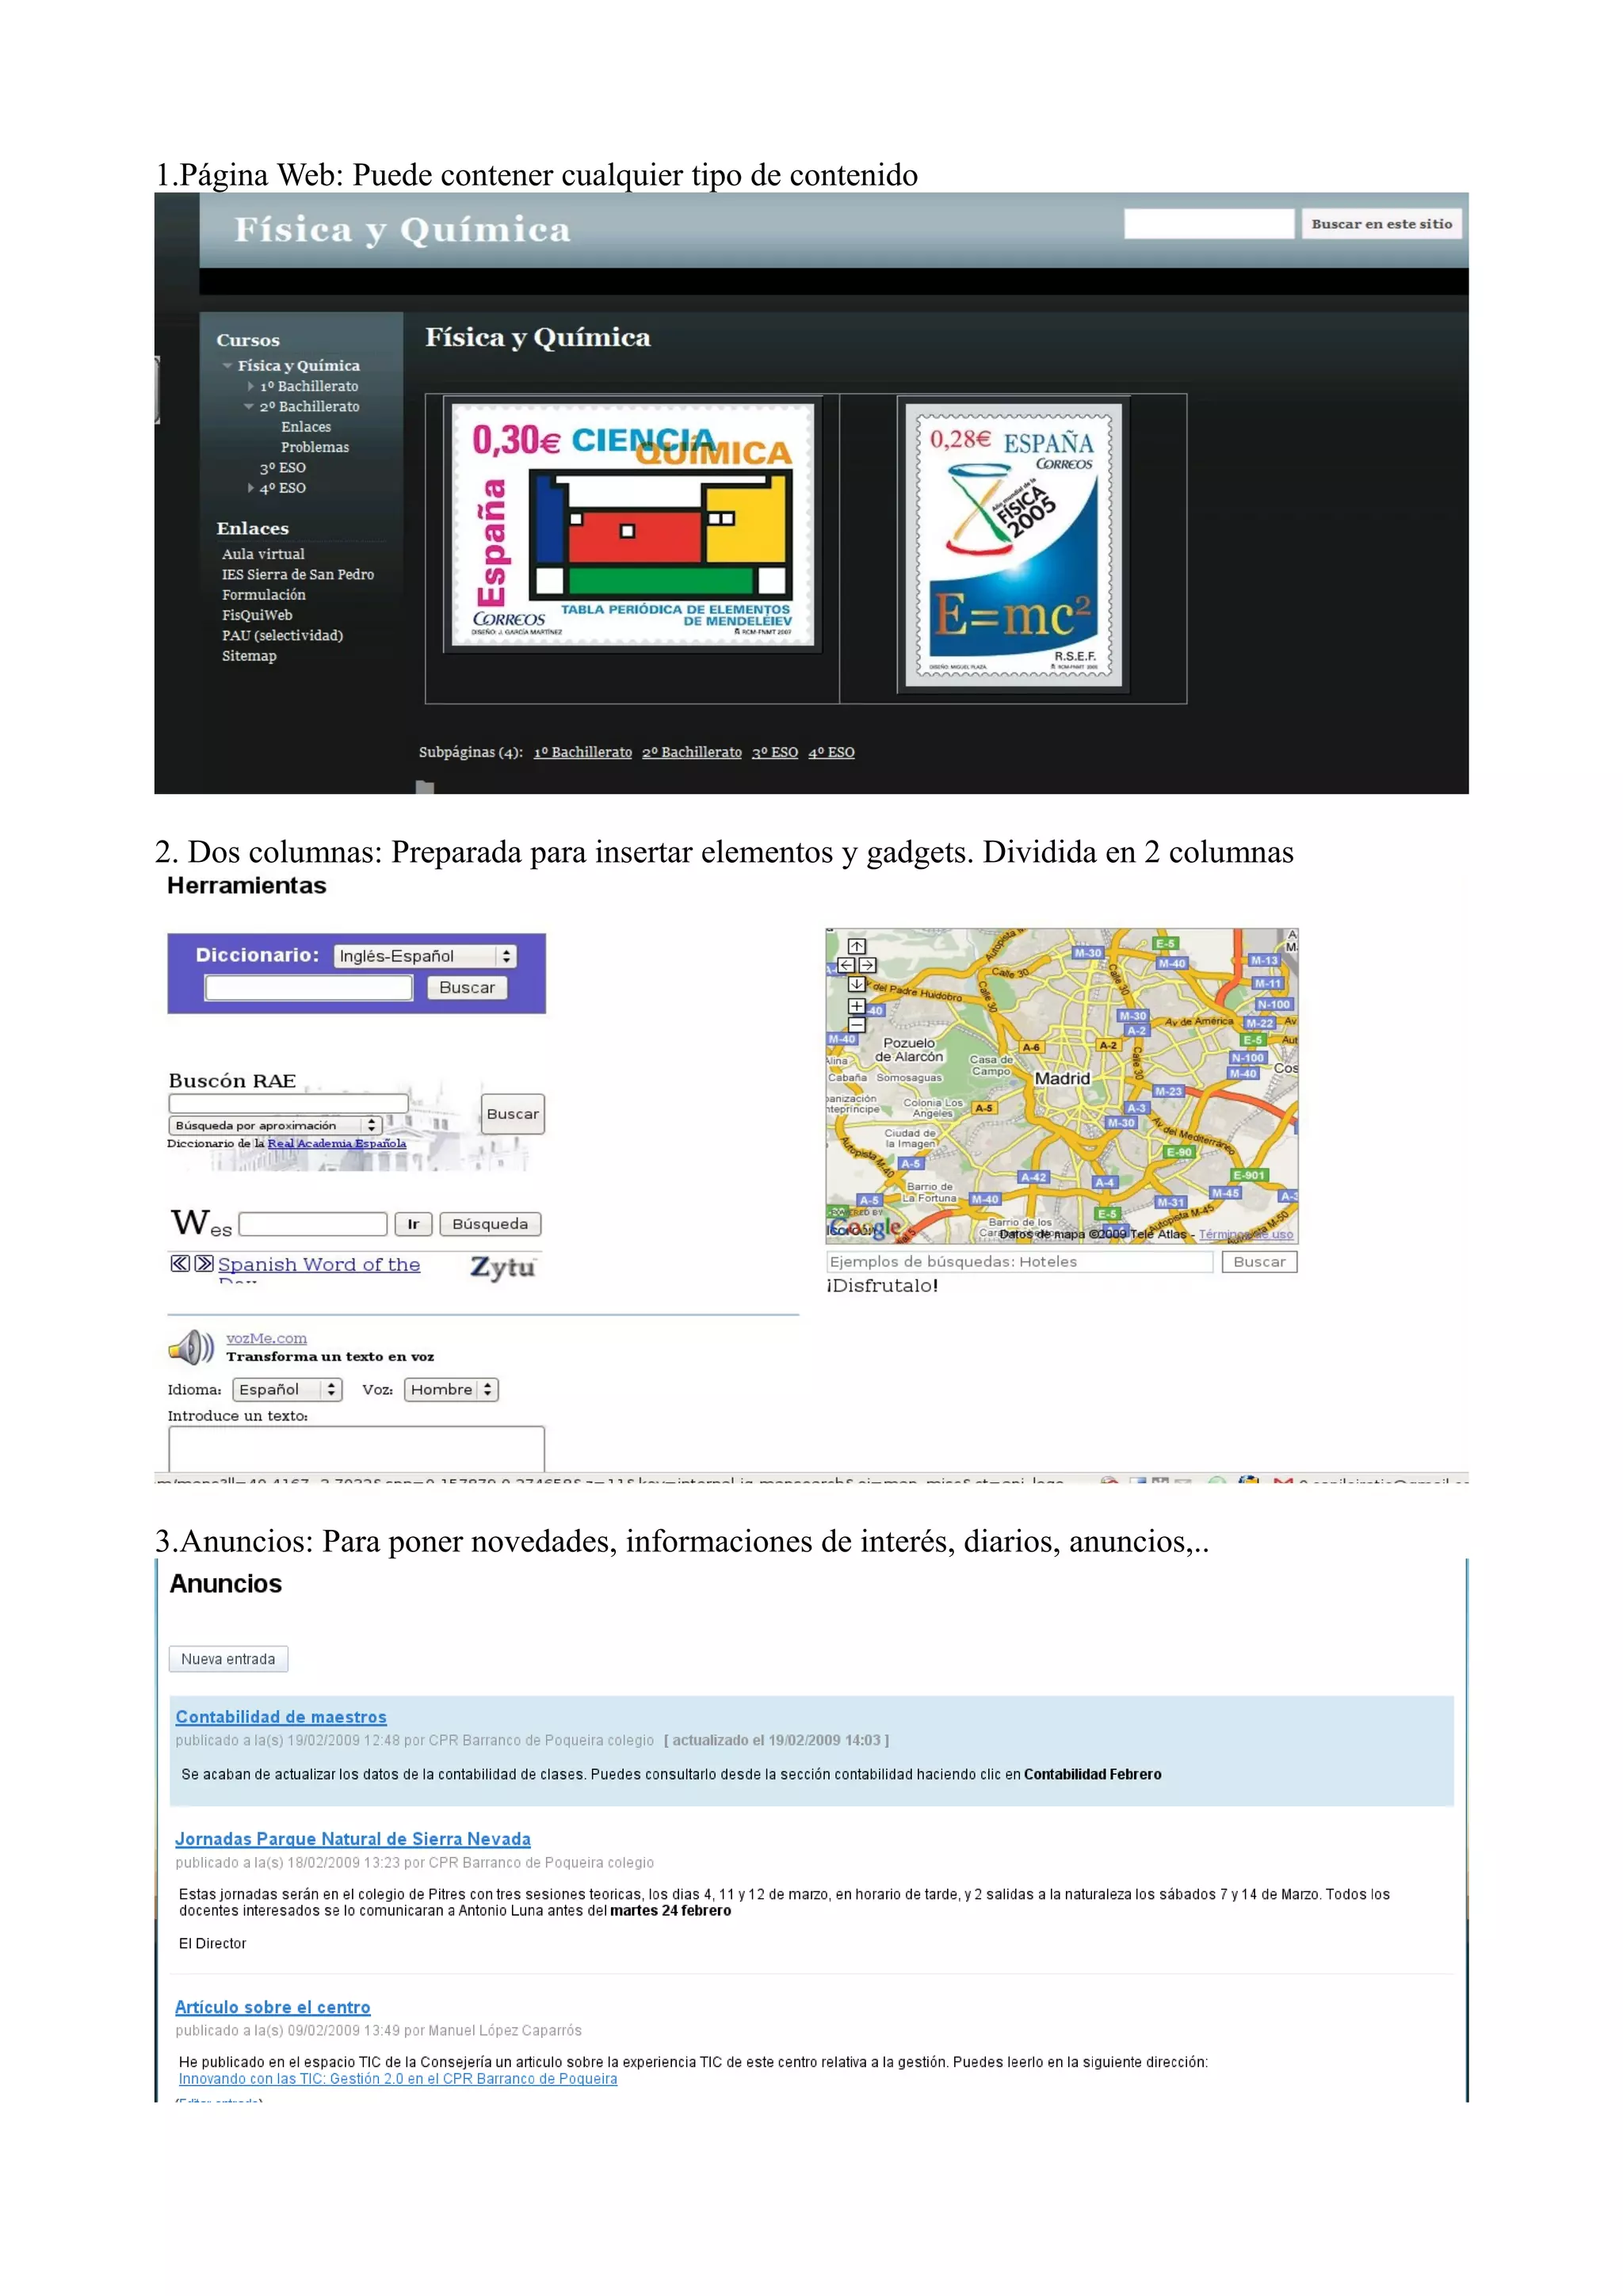This screenshot has height=2296, width=1623.
Task: Click the Física y Química site title
Action: click(403, 230)
